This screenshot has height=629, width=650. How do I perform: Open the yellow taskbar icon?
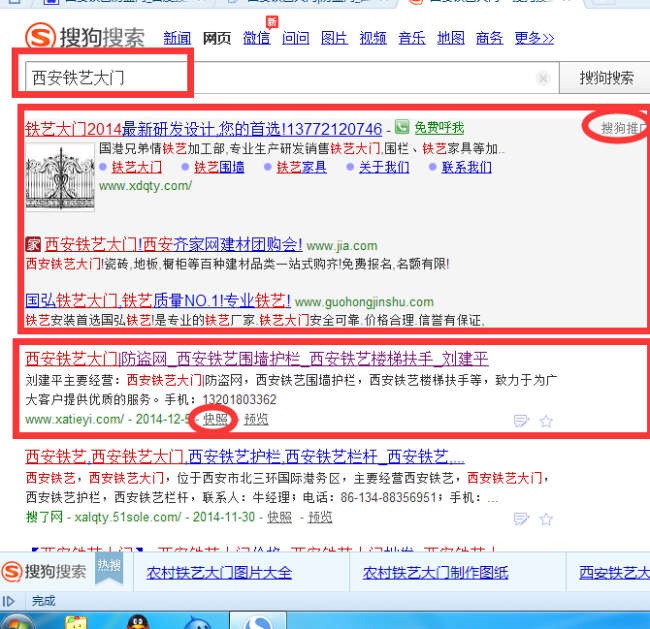click(76, 623)
